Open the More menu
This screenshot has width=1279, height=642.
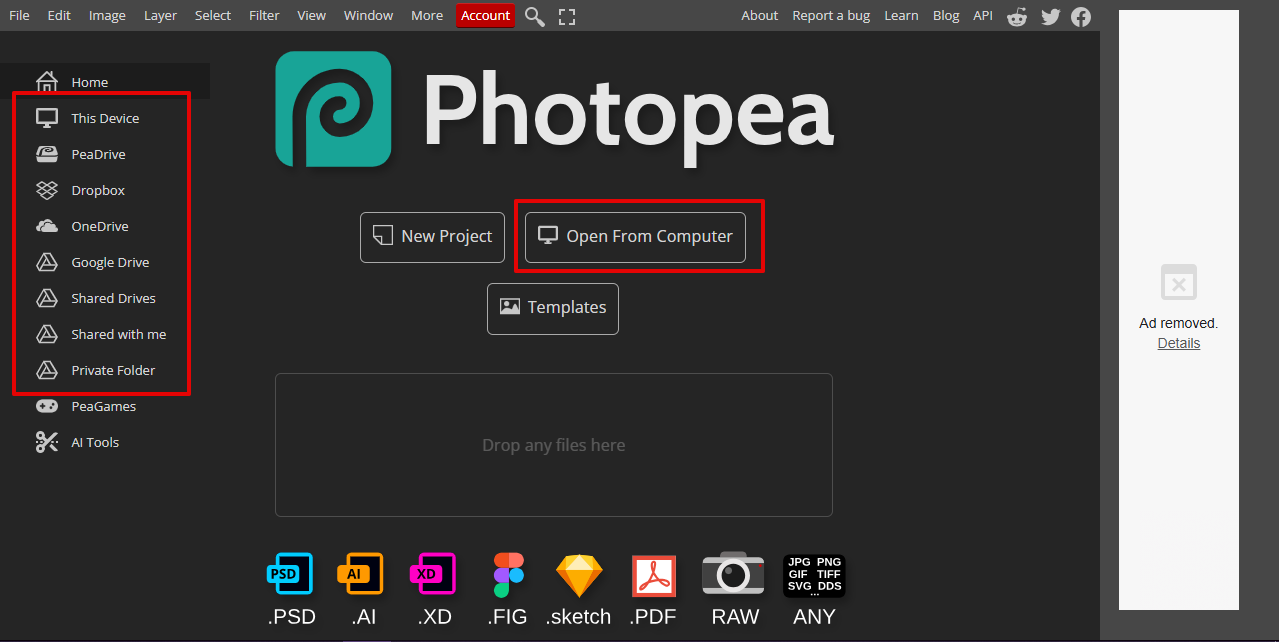coord(427,16)
